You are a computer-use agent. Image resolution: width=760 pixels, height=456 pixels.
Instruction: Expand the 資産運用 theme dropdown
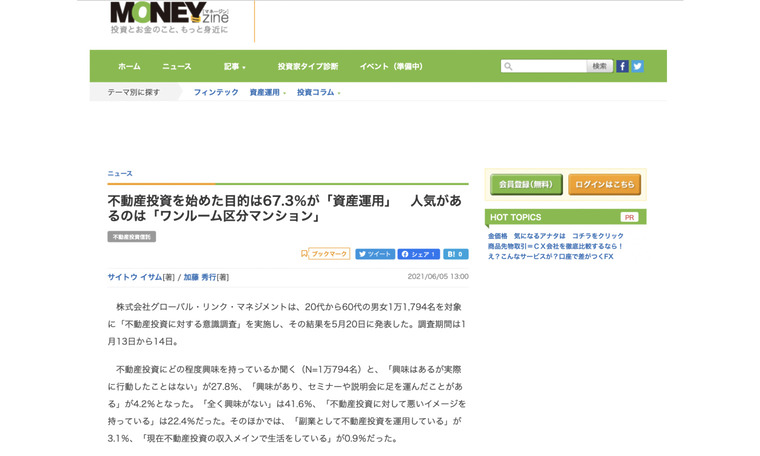pos(267,93)
